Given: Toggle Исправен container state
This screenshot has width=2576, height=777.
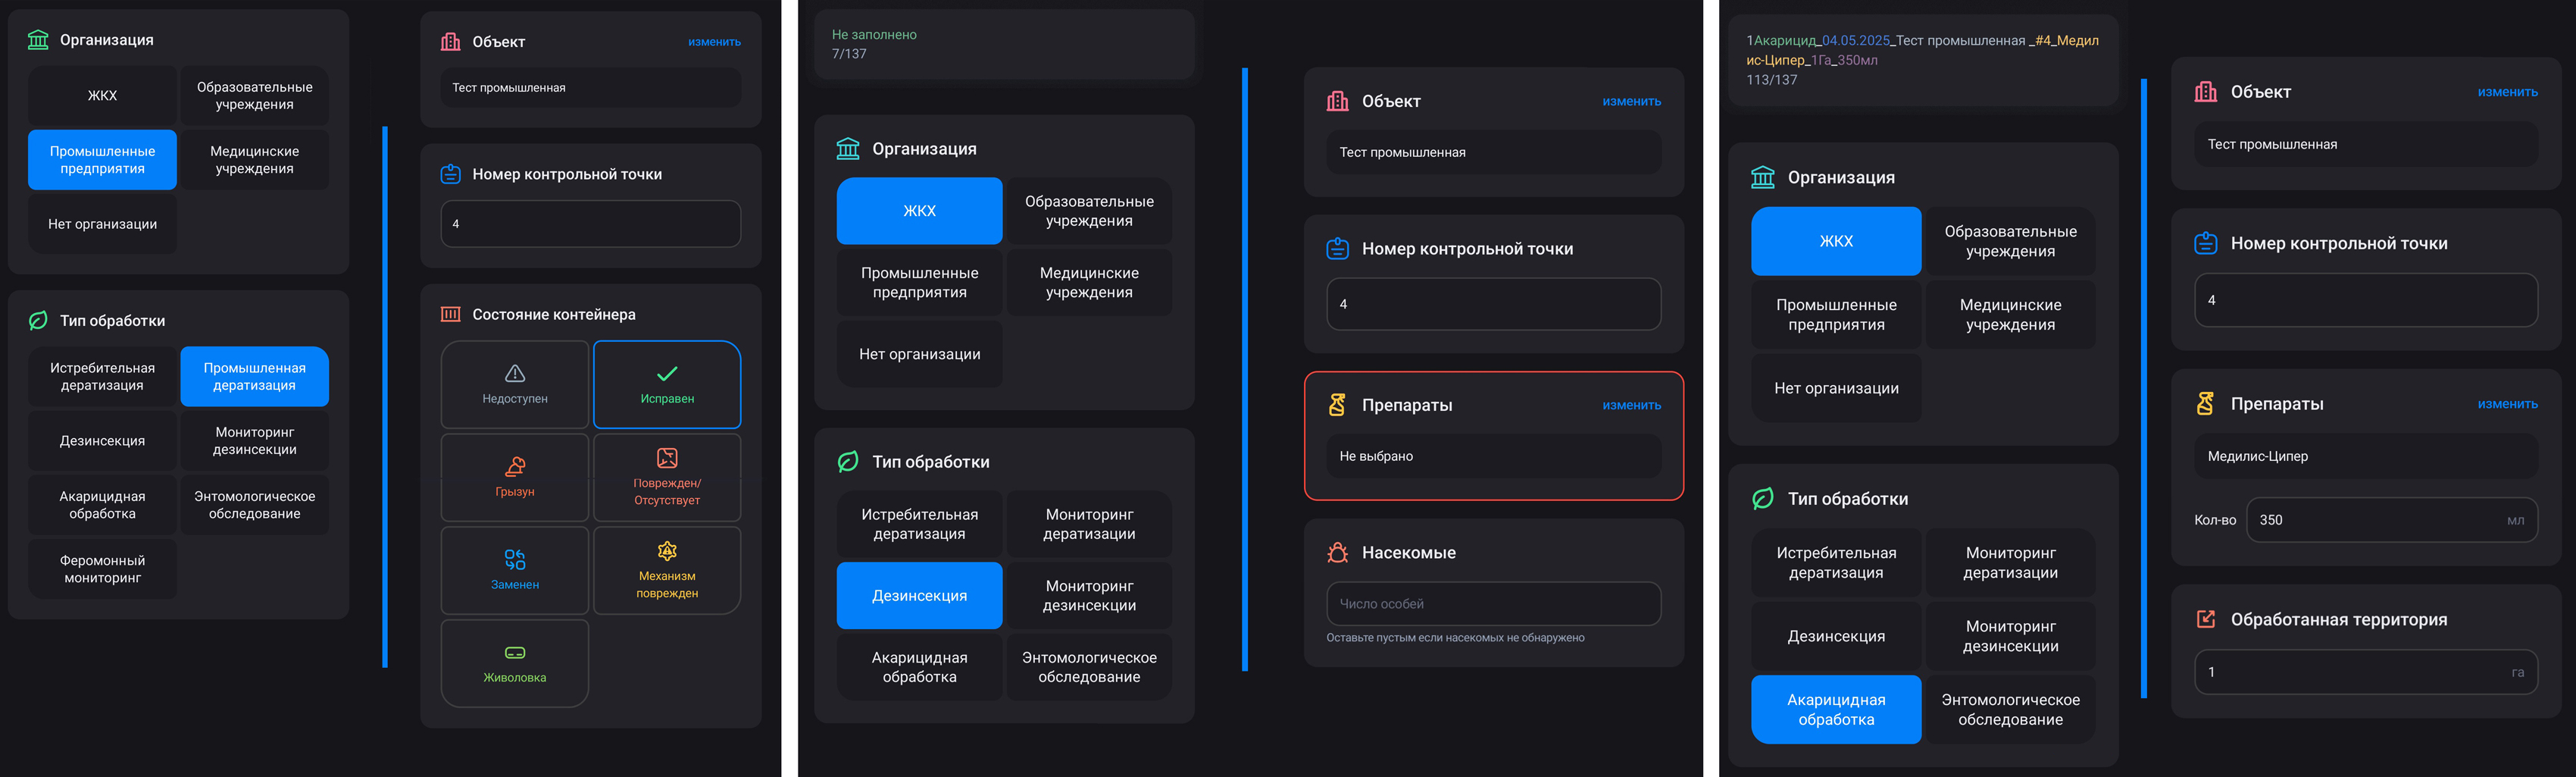Looking at the screenshot, I should 666,385.
